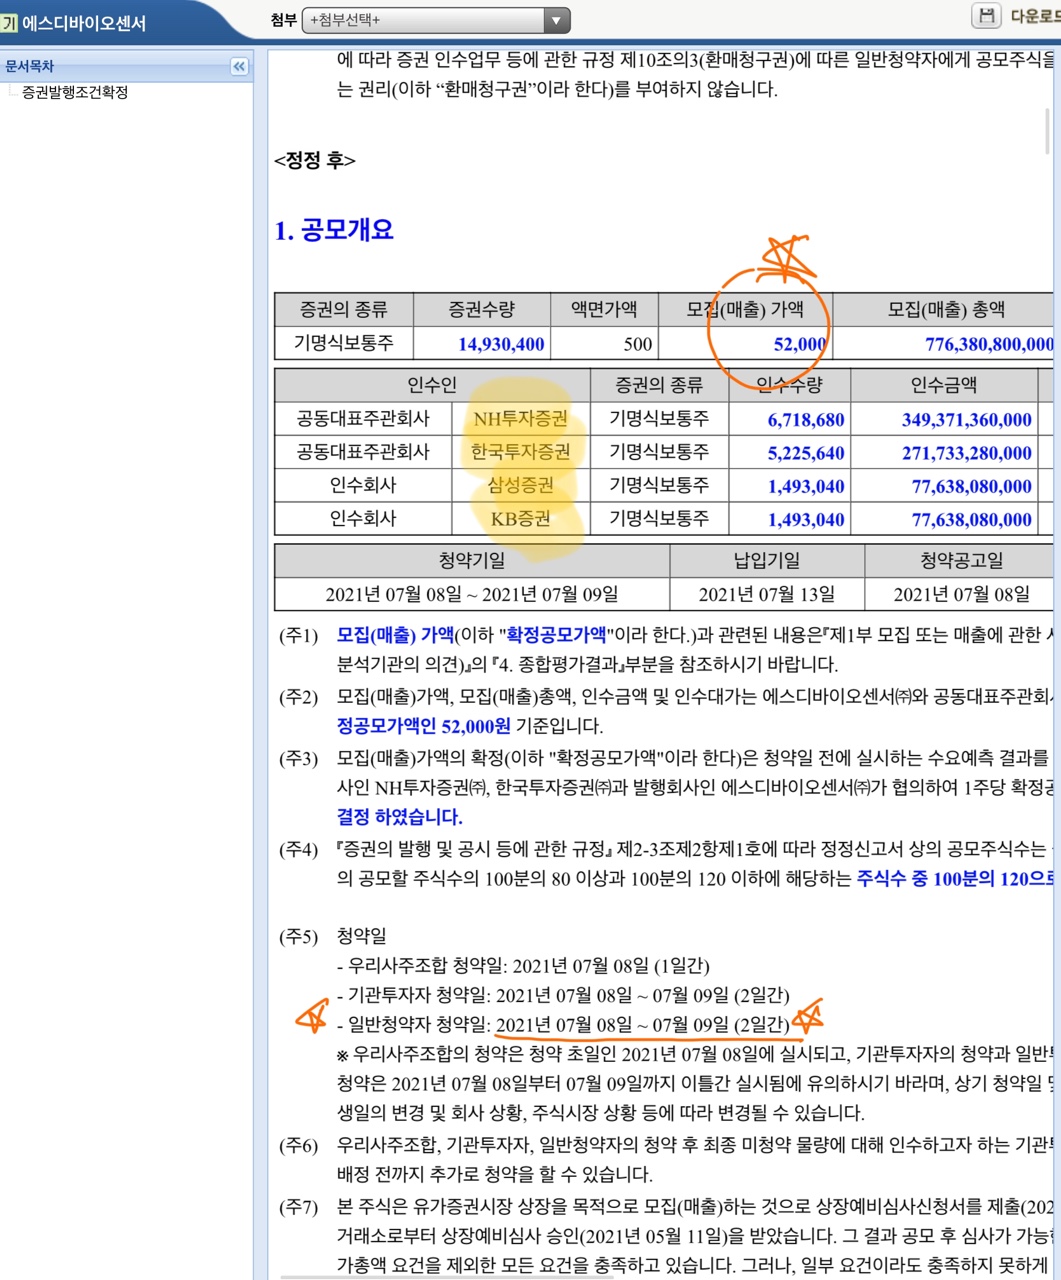Image resolution: width=1061 pixels, height=1280 pixels.
Task: Click the 52,000 offering price cell
Action: coord(744,344)
